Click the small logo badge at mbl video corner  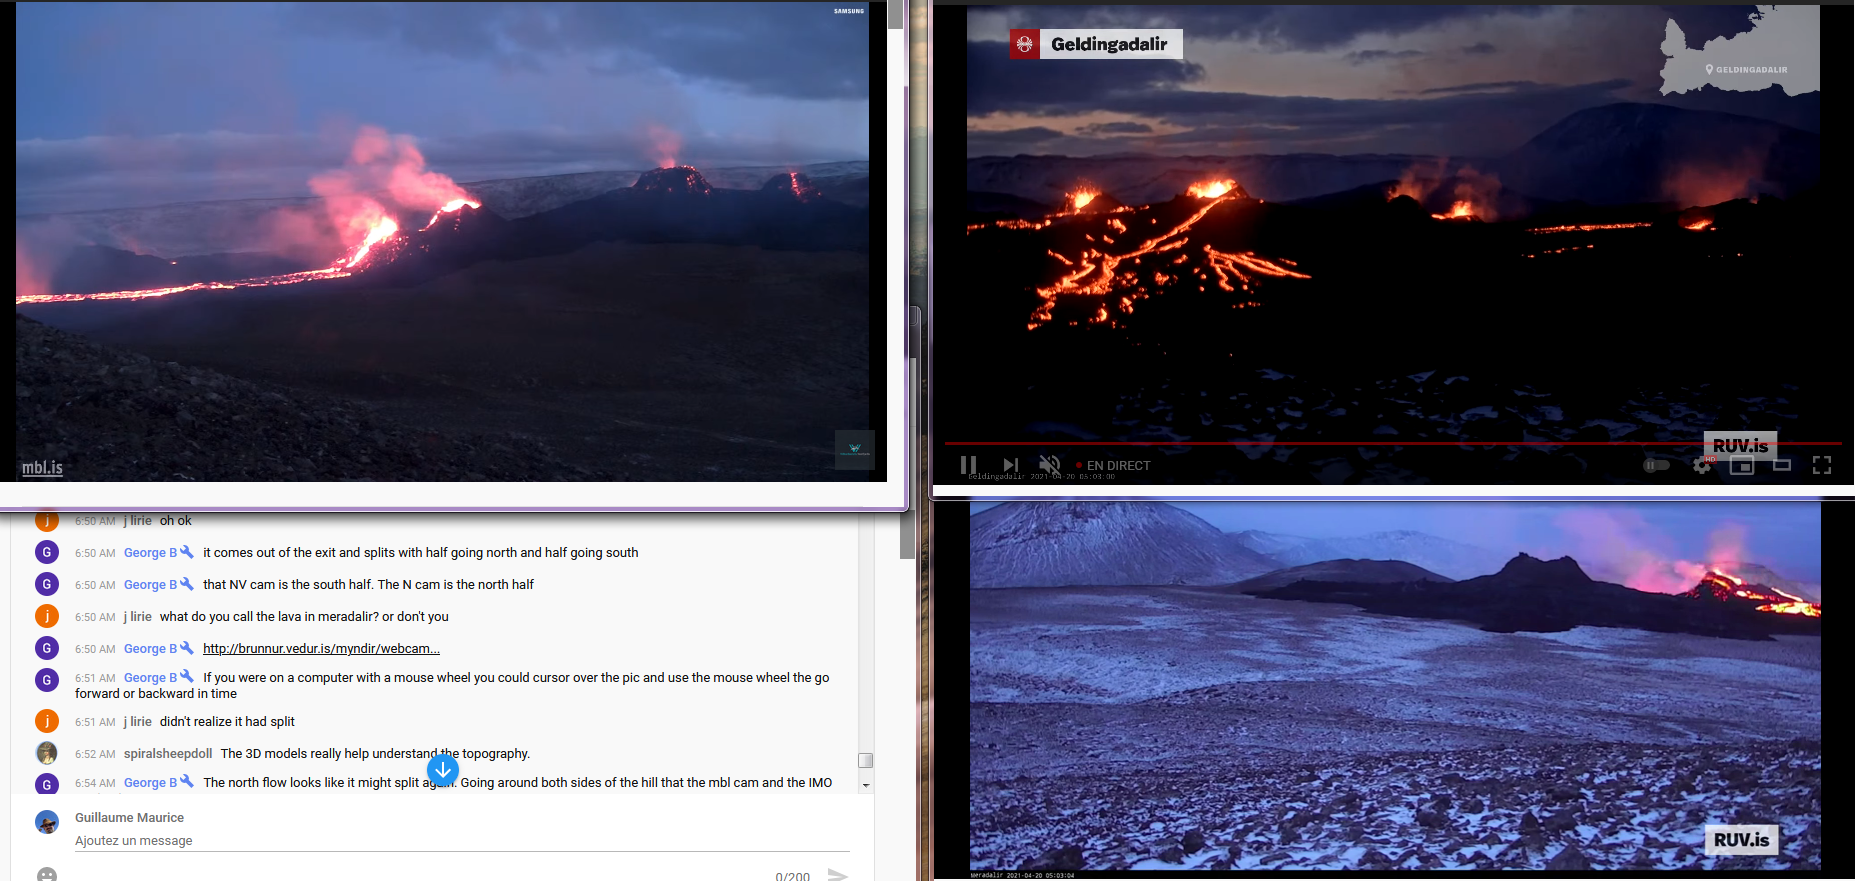coord(855,449)
